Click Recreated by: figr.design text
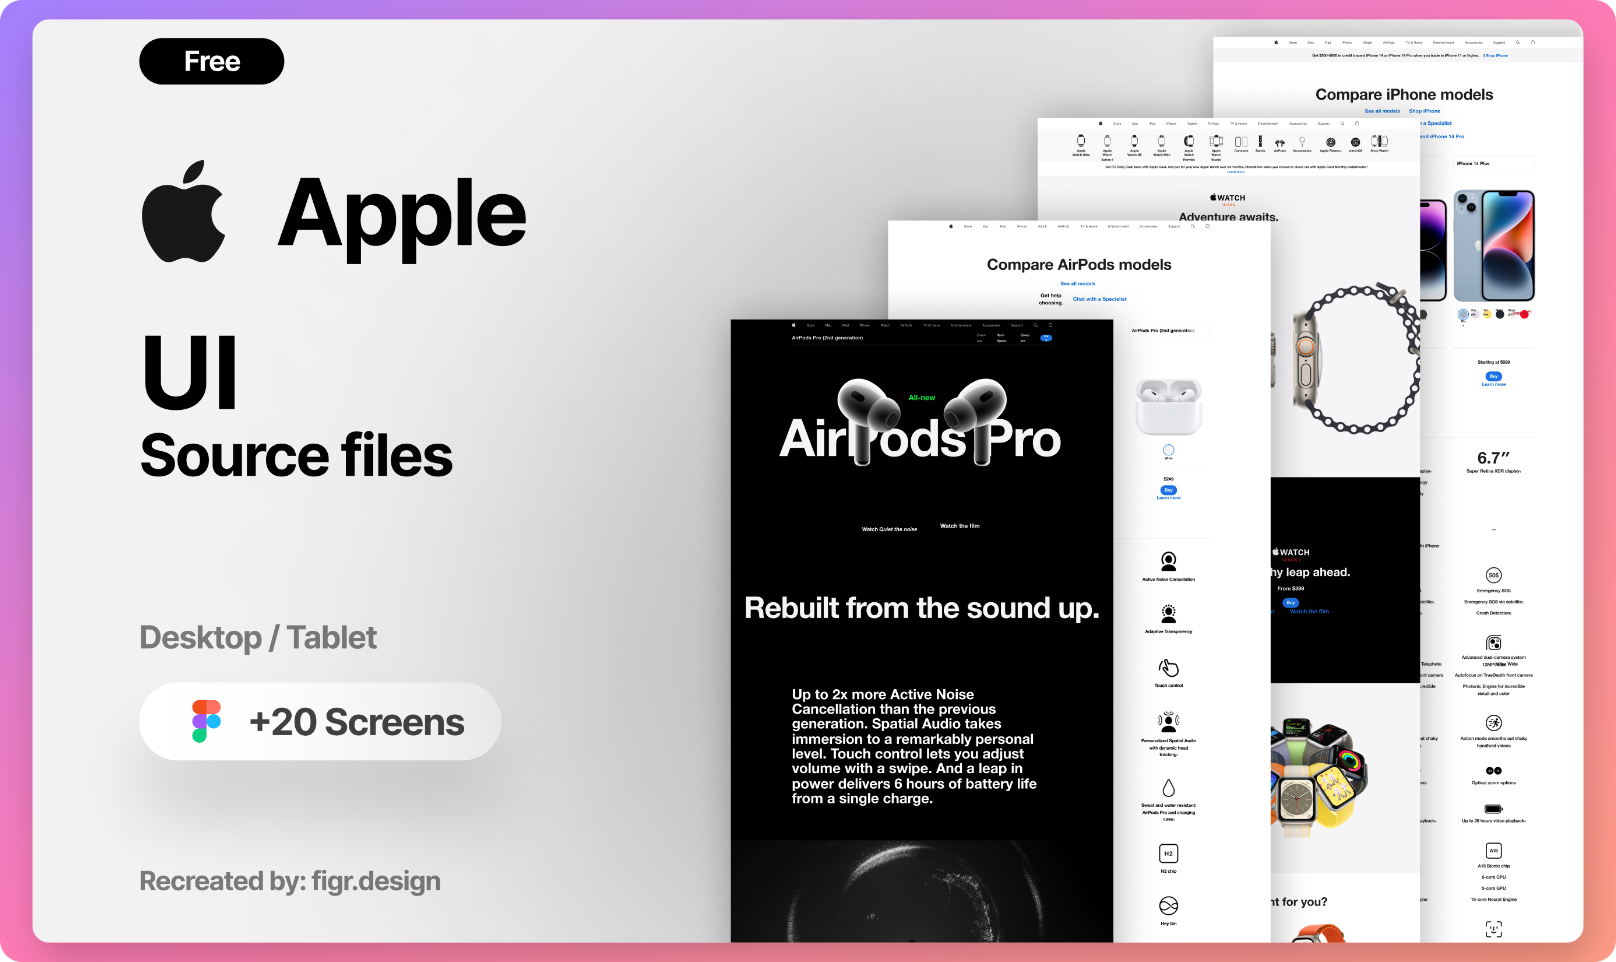Image resolution: width=1616 pixels, height=962 pixels. click(x=290, y=881)
